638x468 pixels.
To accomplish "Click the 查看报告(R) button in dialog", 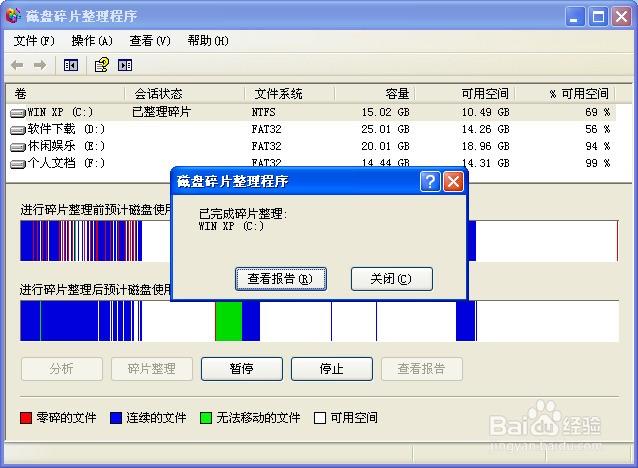I will [x=281, y=279].
